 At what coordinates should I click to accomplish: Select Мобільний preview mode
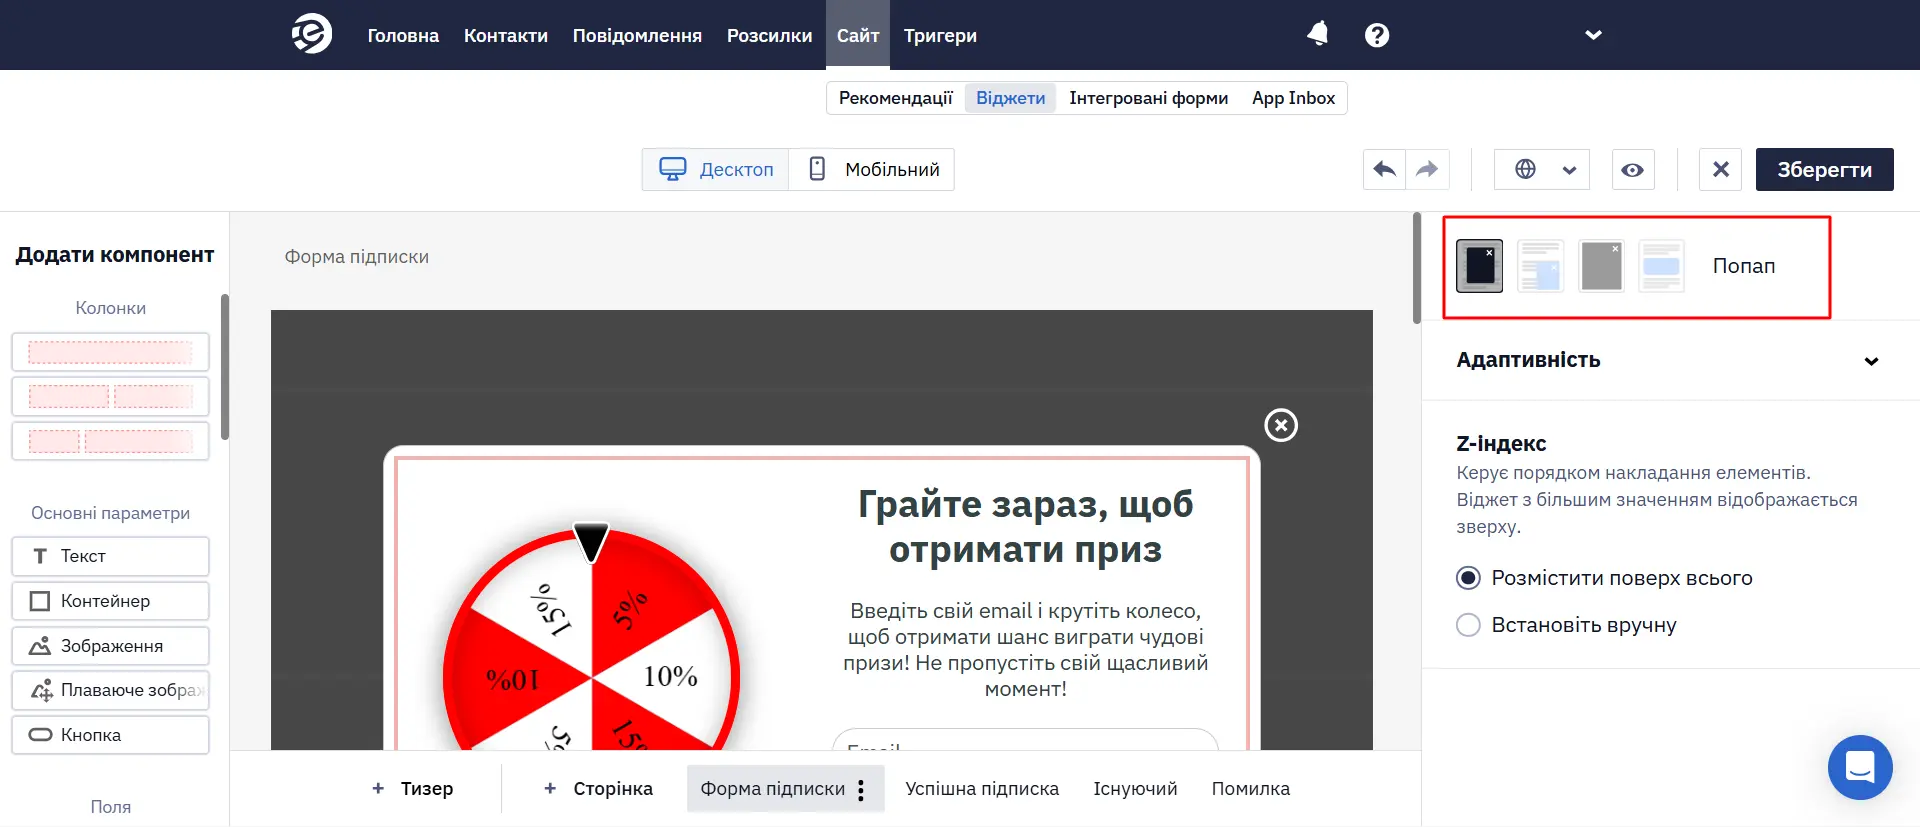[872, 169]
